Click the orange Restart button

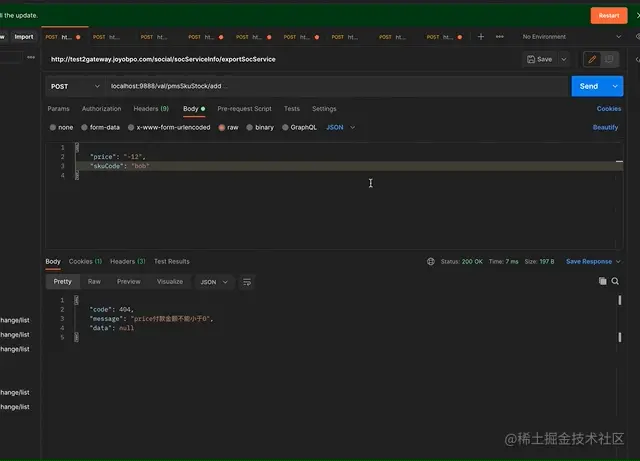(x=609, y=16)
